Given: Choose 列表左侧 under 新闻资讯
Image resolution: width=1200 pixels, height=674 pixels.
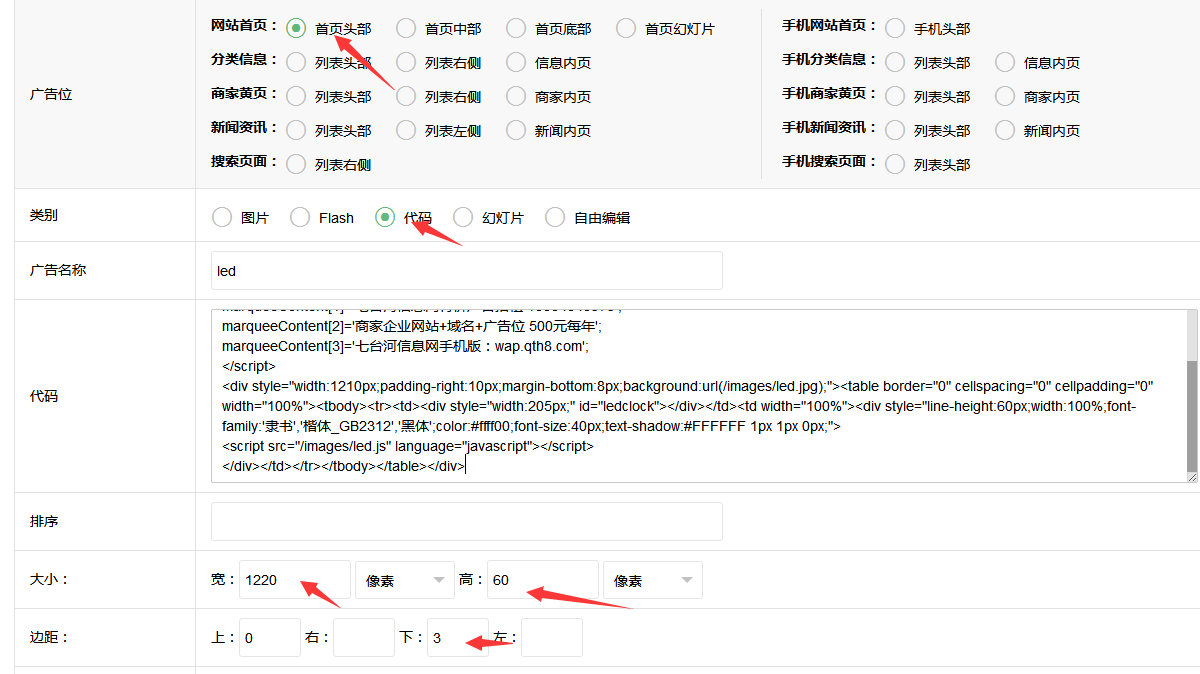Looking at the screenshot, I should pos(406,130).
